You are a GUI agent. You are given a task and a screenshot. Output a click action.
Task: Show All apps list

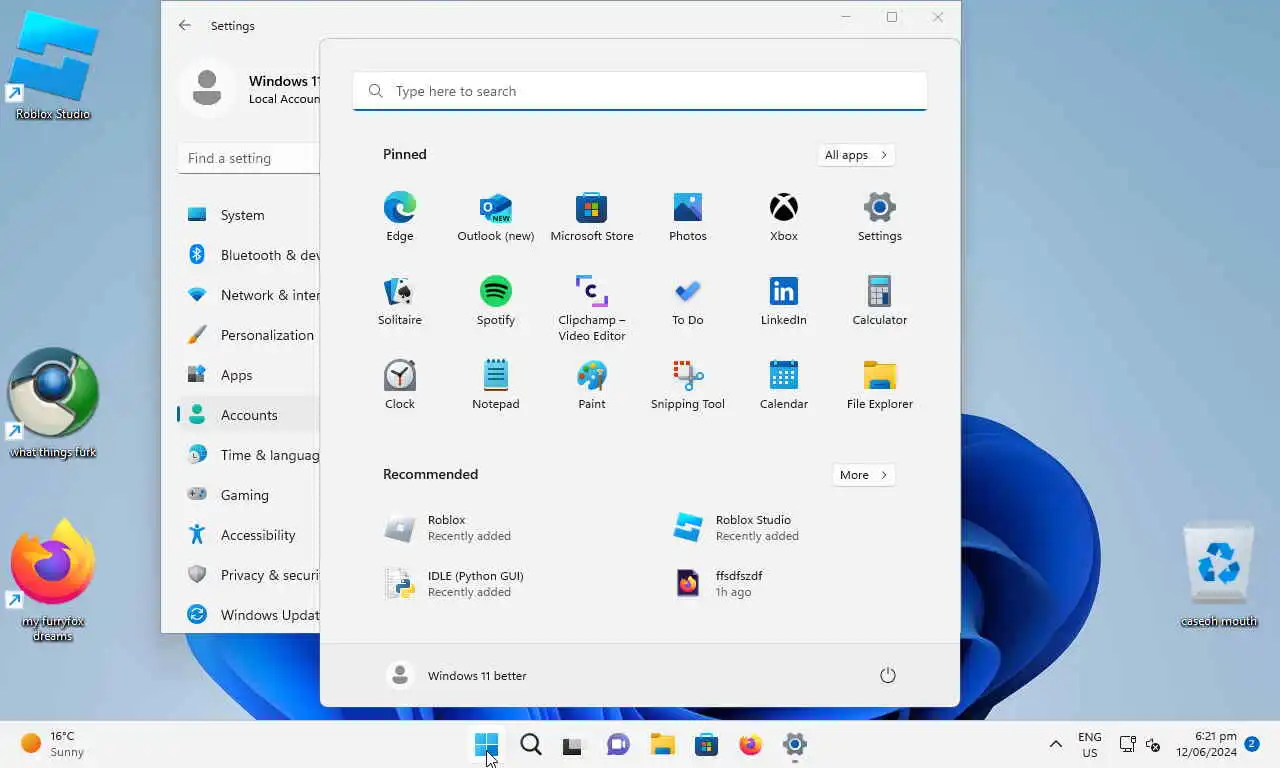point(856,155)
